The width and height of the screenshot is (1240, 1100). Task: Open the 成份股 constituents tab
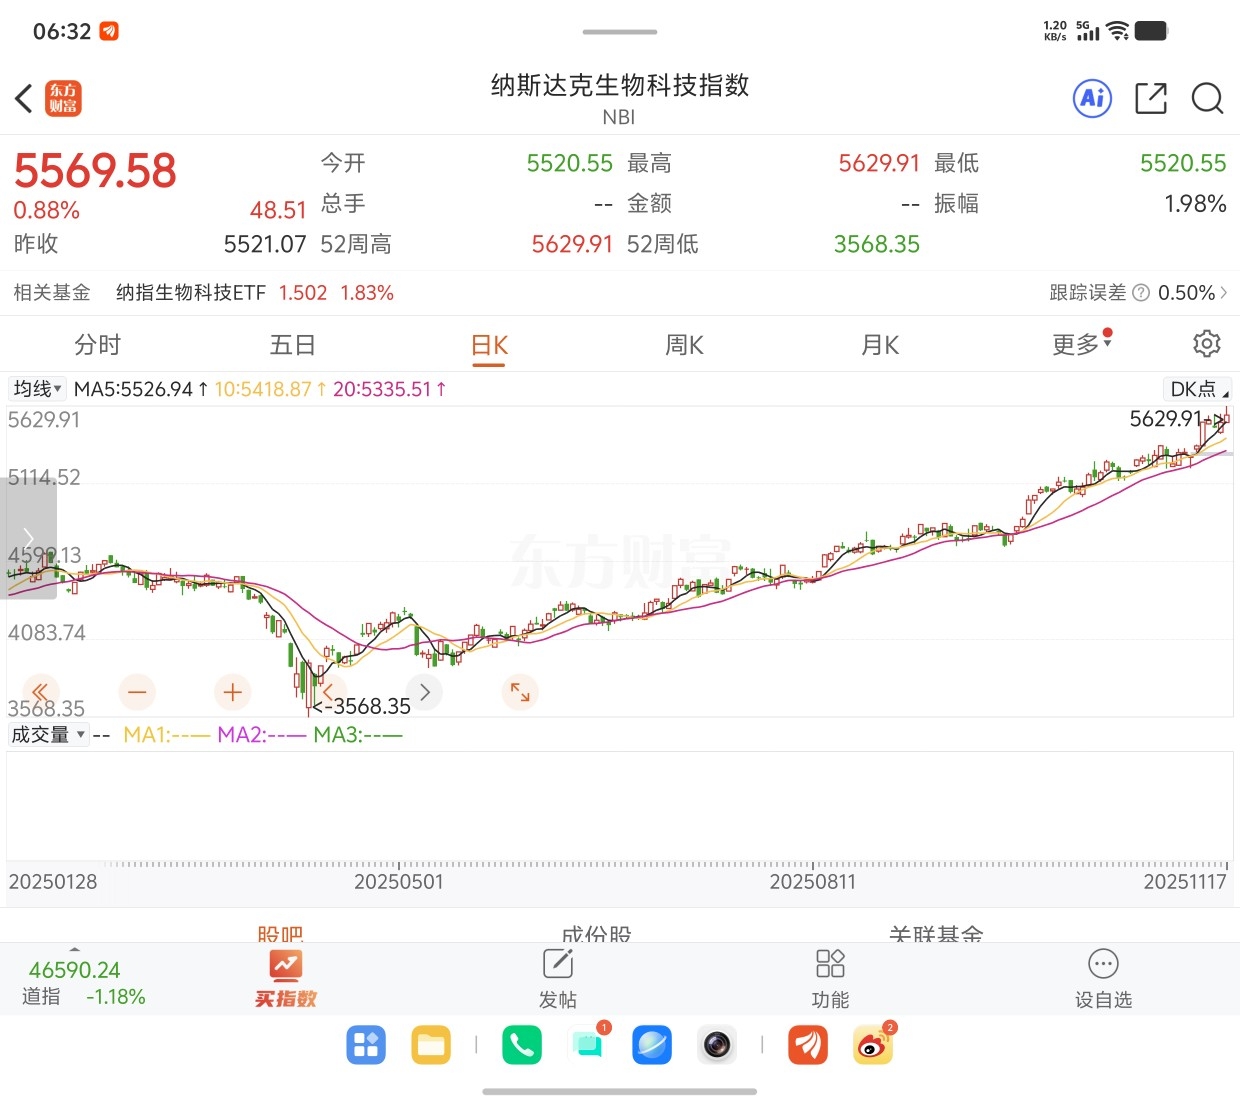pyautogui.click(x=596, y=934)
